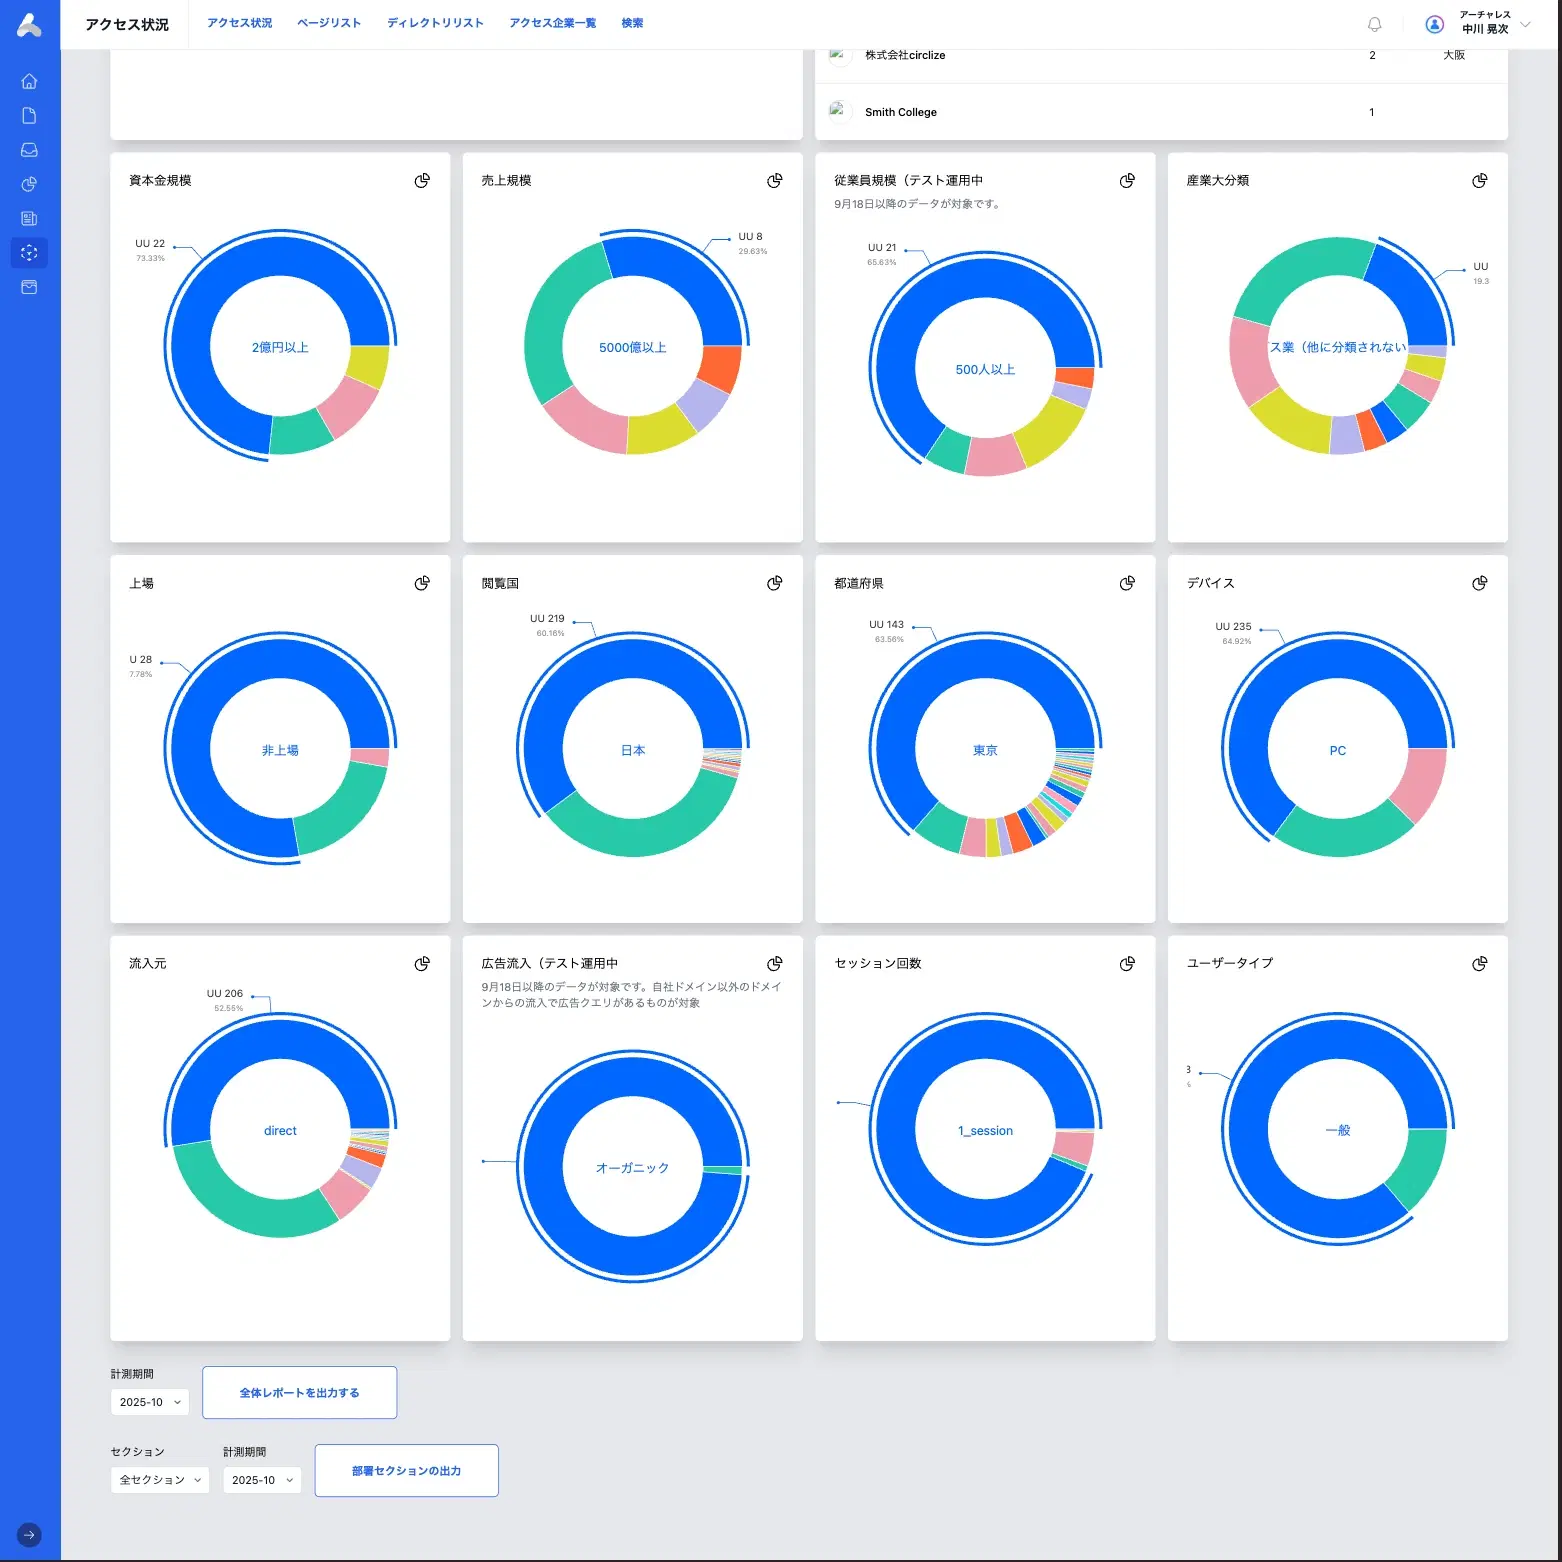Click the inbox tray icon in the sidebar
The width and height of the screenshot is (1562, 1562).
[29, 150]
